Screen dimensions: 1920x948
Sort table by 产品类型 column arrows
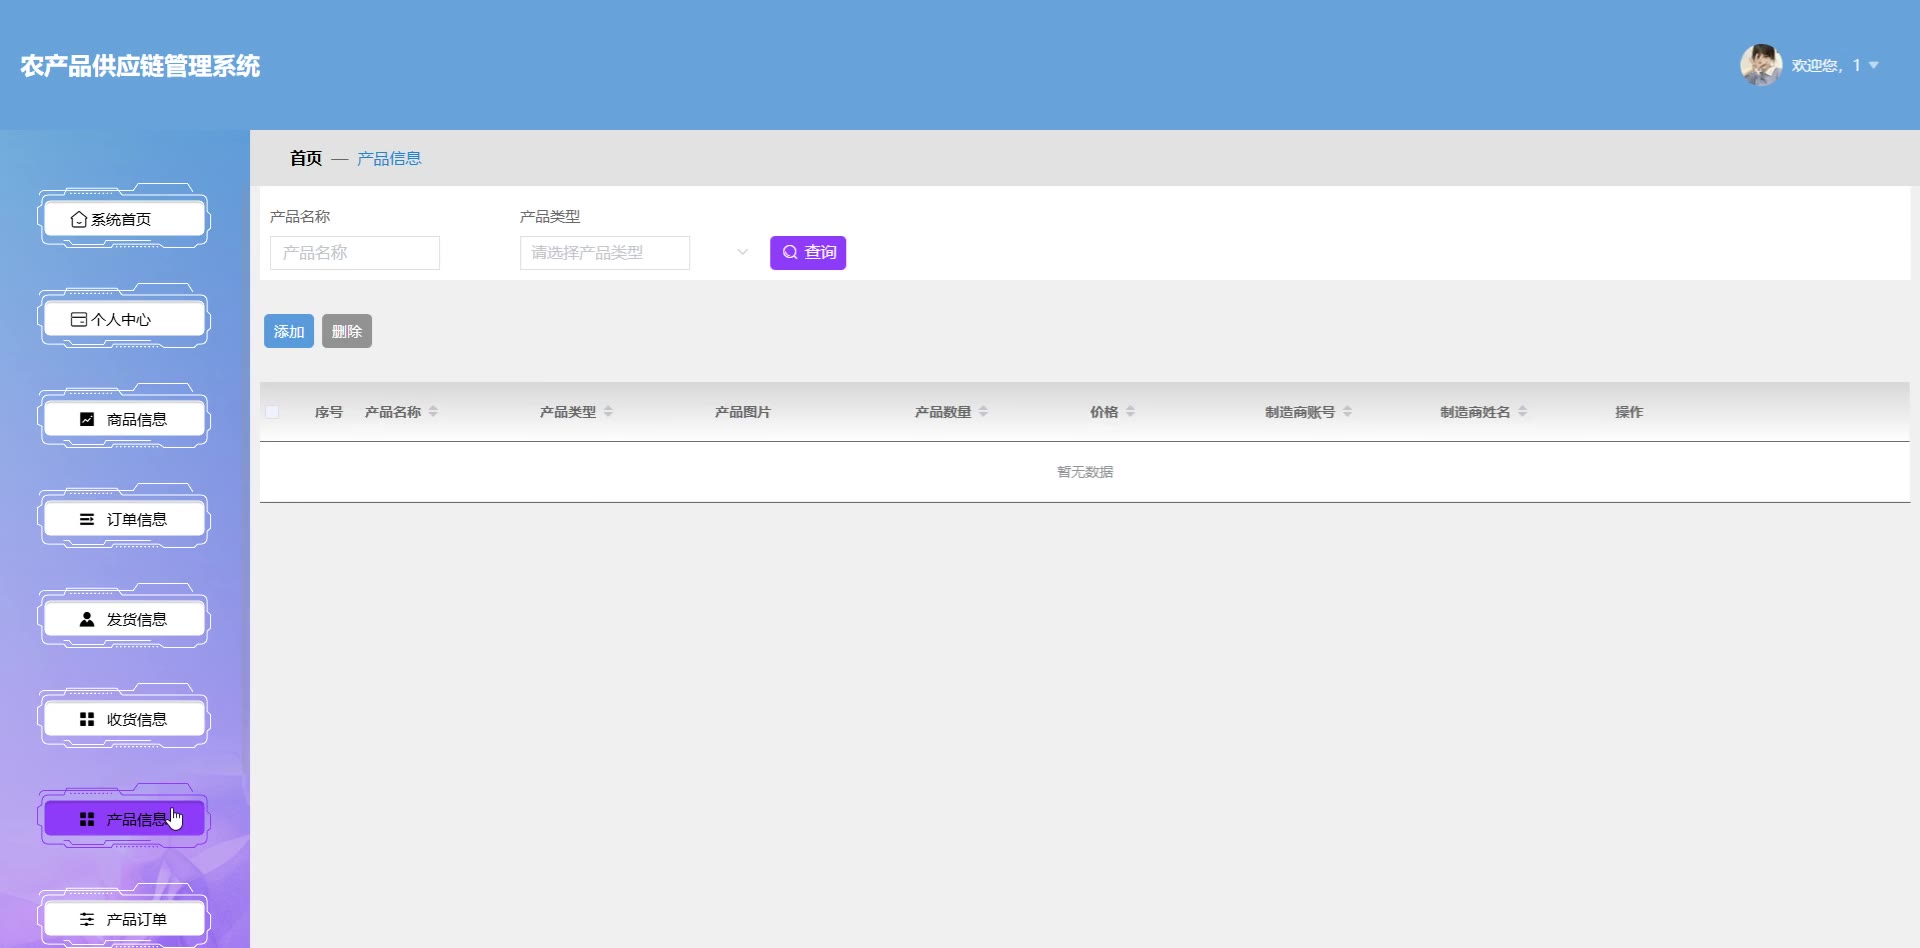pos(608,411)
